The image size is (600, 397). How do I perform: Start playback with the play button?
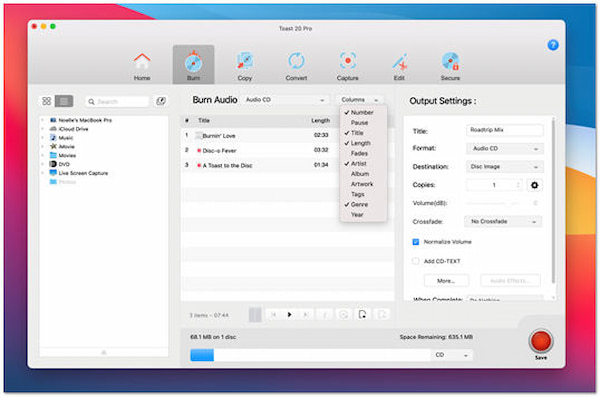(x=289, y=315)
